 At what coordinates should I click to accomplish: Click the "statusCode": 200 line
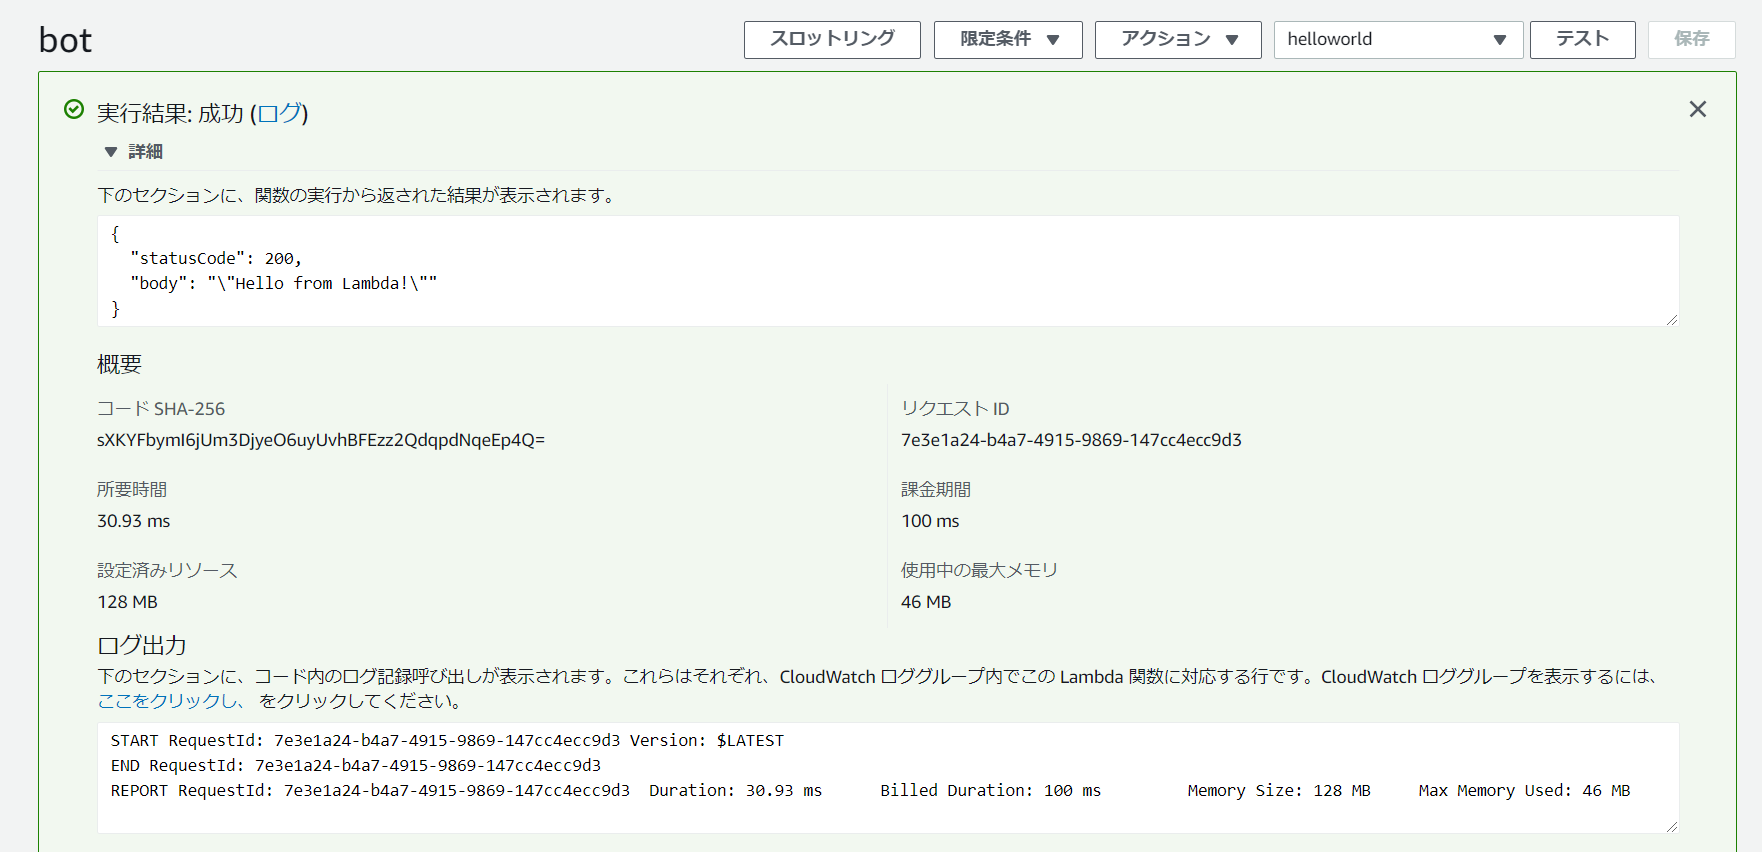[x=216, y=259]
